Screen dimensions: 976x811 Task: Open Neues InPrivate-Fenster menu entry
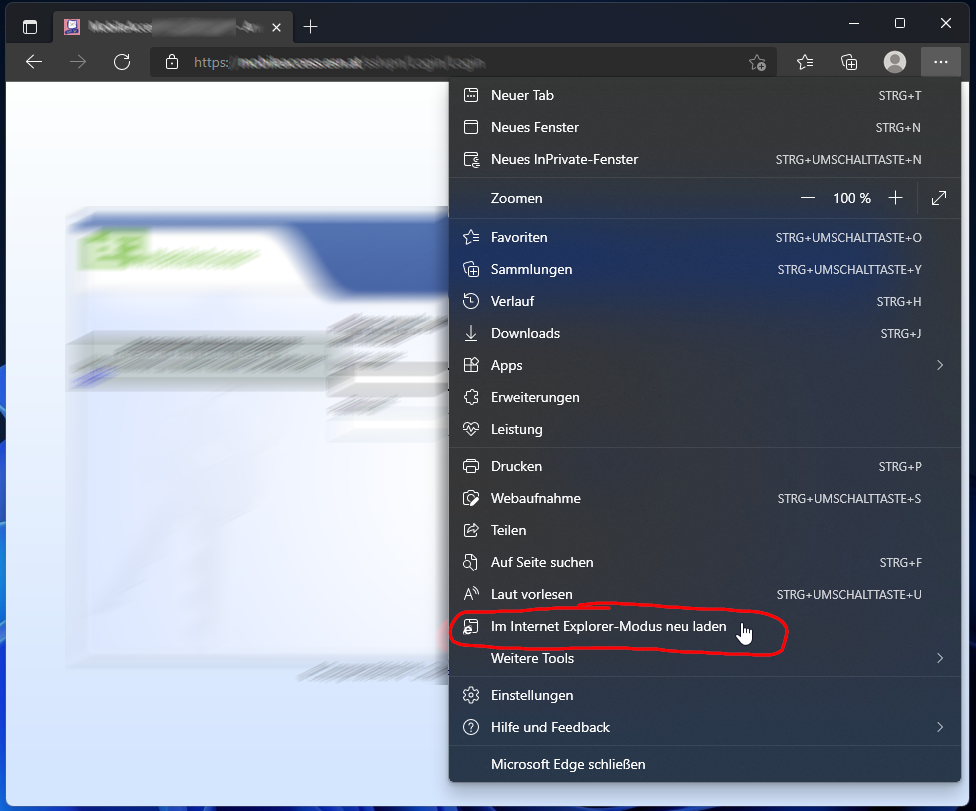[x=564, y=159]
